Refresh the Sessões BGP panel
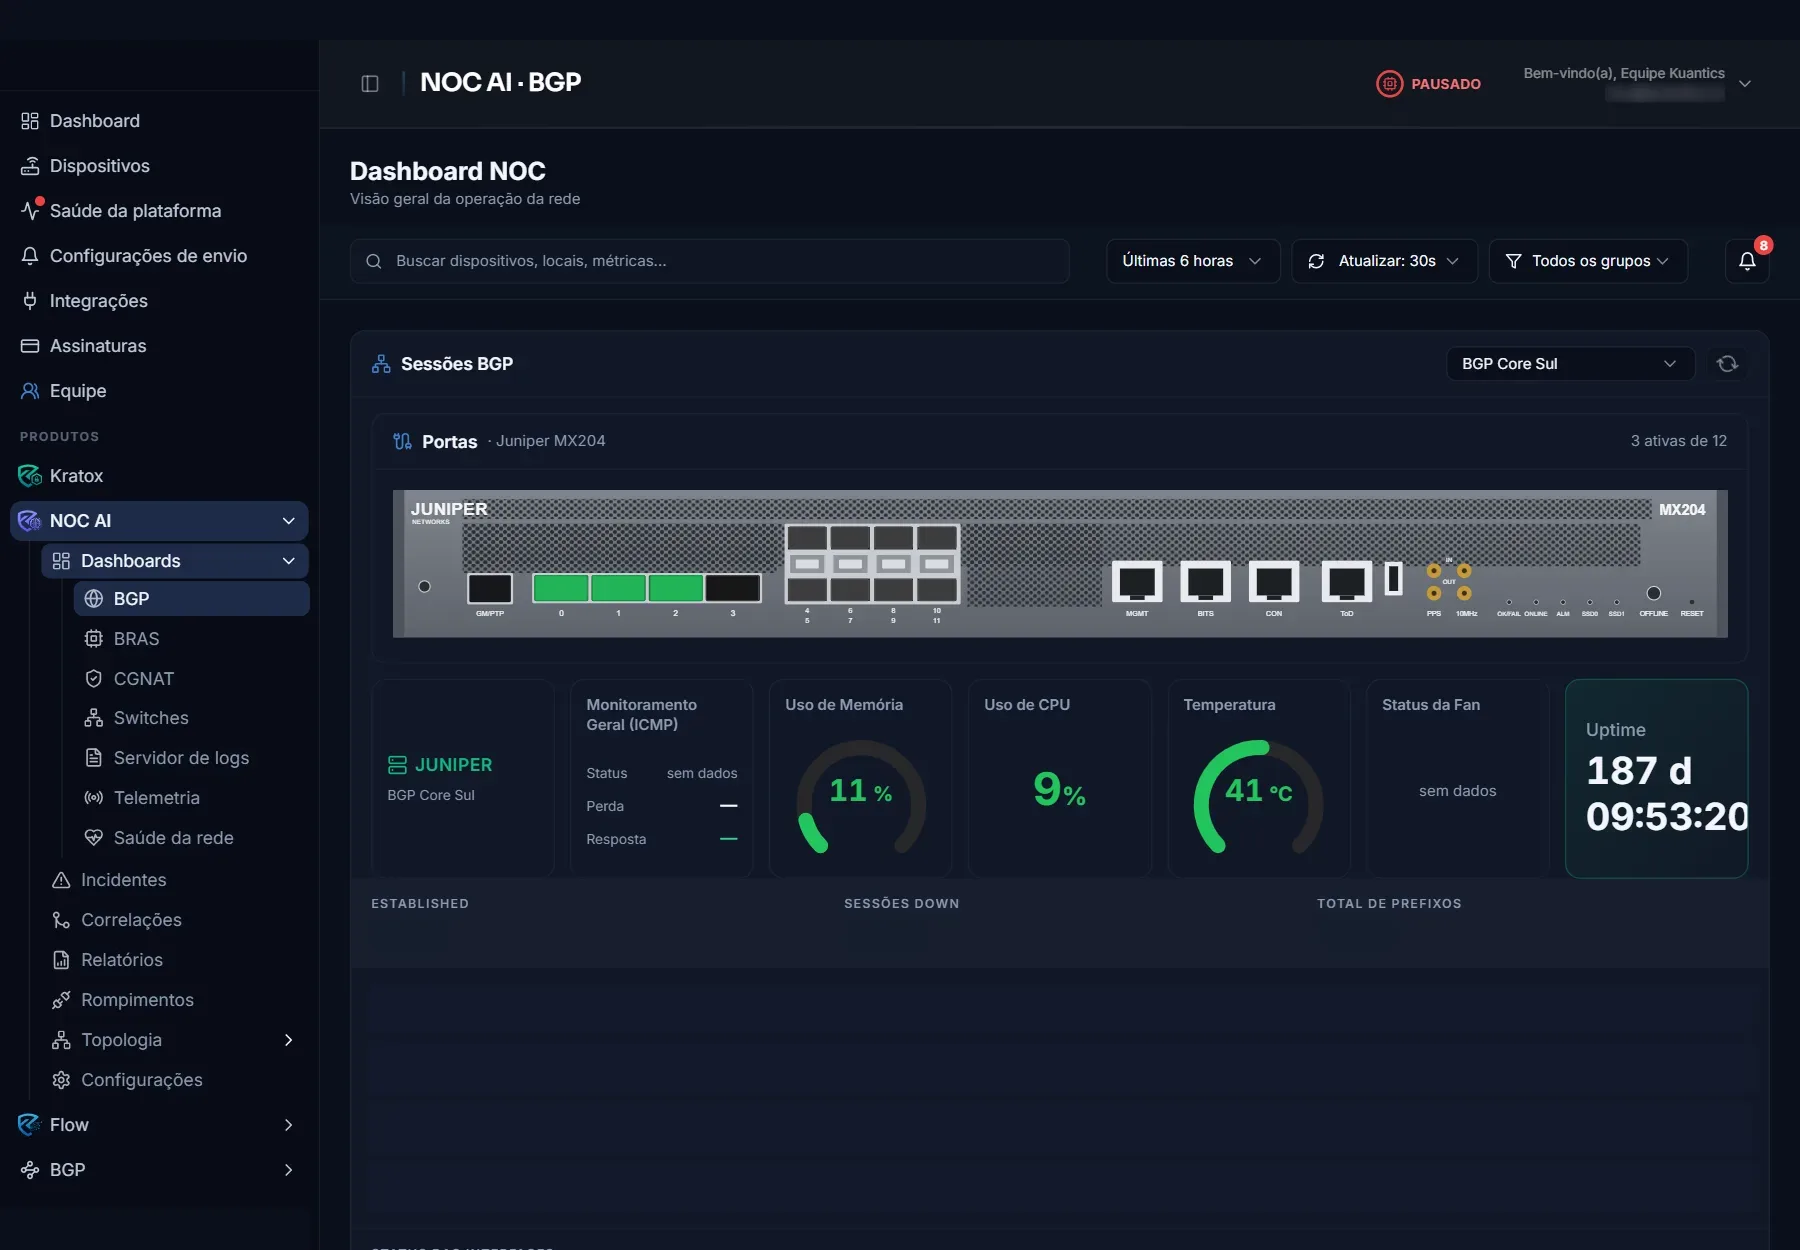The width and height of the screenshot is (1800, 1250). pos(1727,364)
